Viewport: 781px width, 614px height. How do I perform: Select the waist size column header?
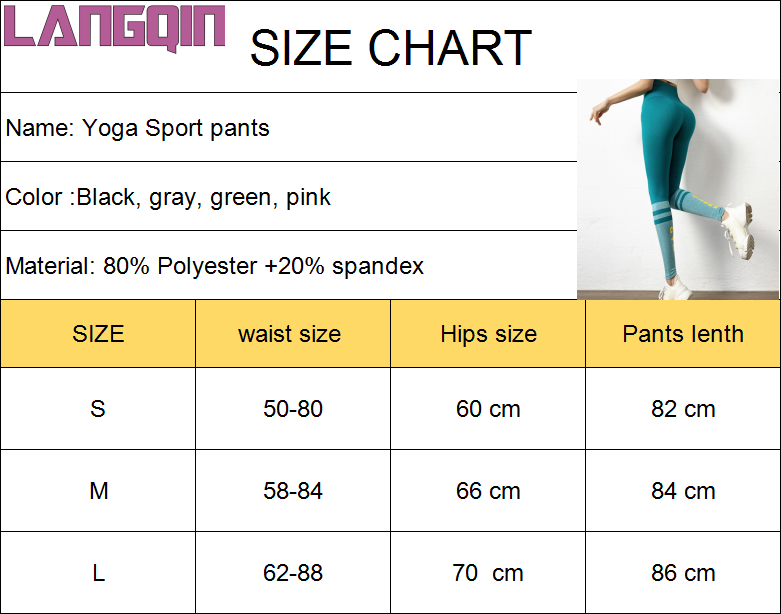pos(290,334)
